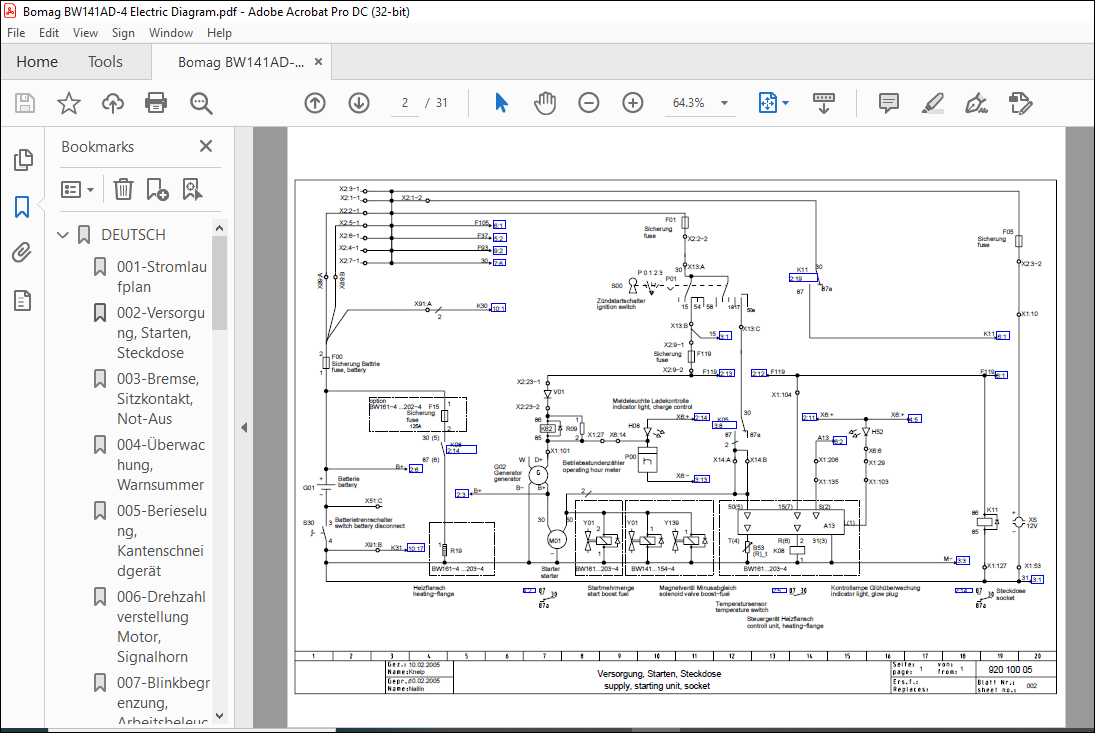Open the Edit menu
The width and height of the screenshot is (1095, 733).
point(49,33)
